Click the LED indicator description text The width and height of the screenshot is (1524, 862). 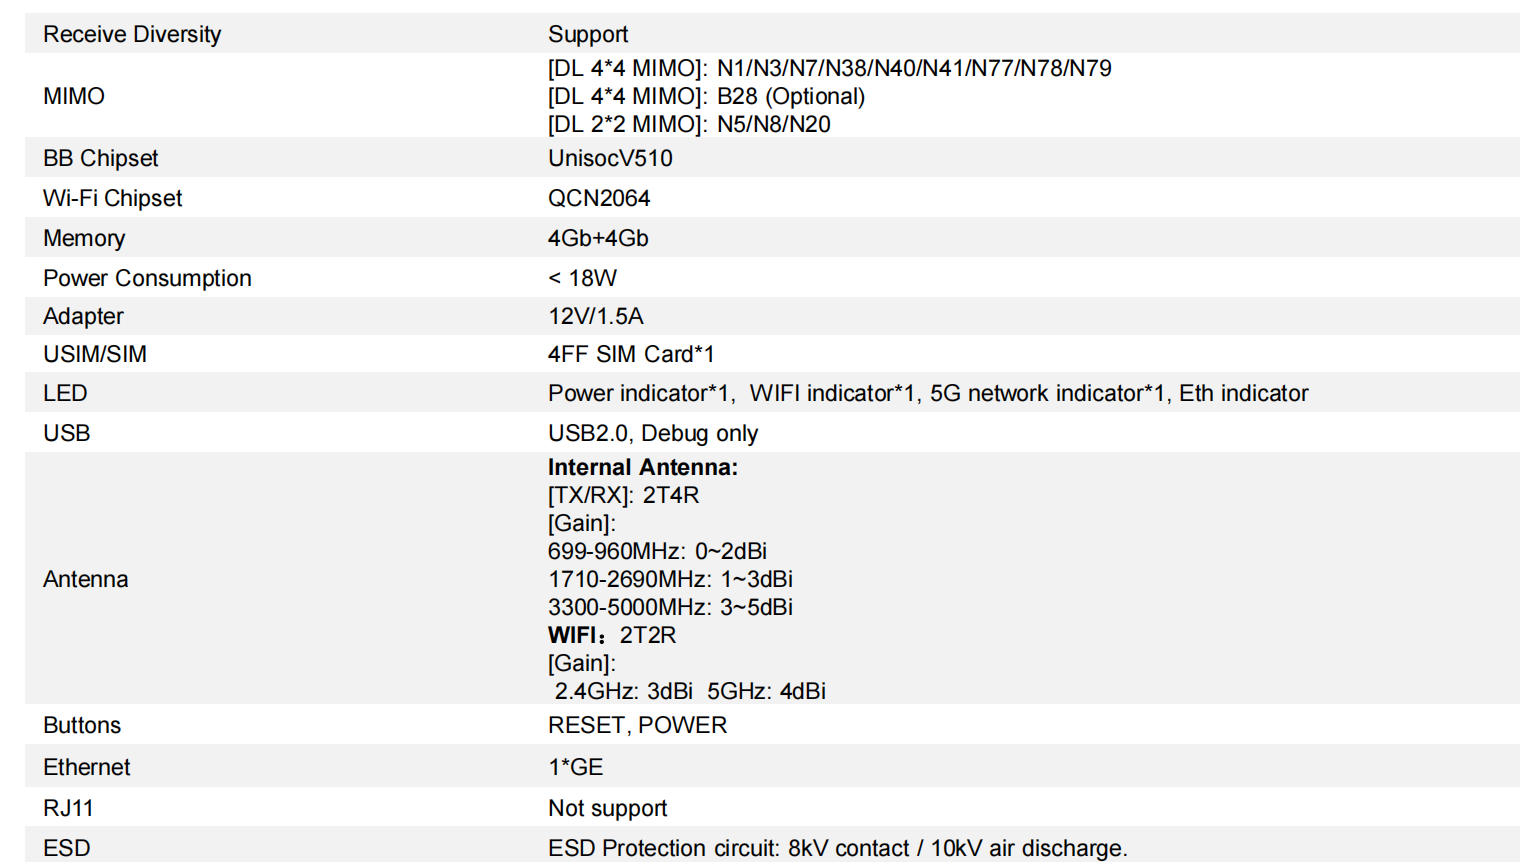click(x=927, y=393)
